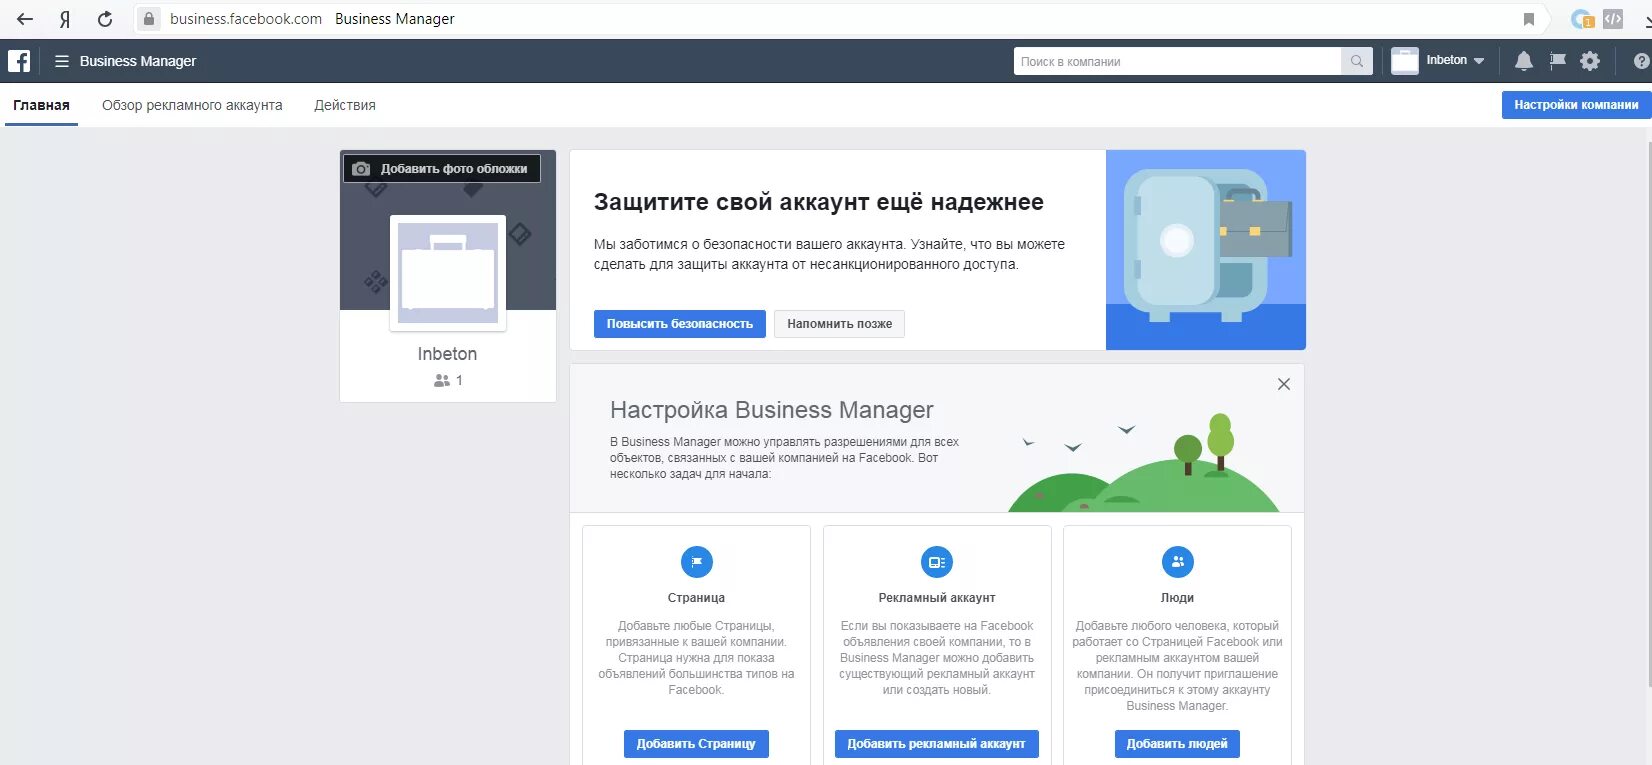Image resolution: width=1652 pixels, height=765 pixels.
Task: Close the Настройка Business Manager panel
Action: click(x=1284, y=384)
